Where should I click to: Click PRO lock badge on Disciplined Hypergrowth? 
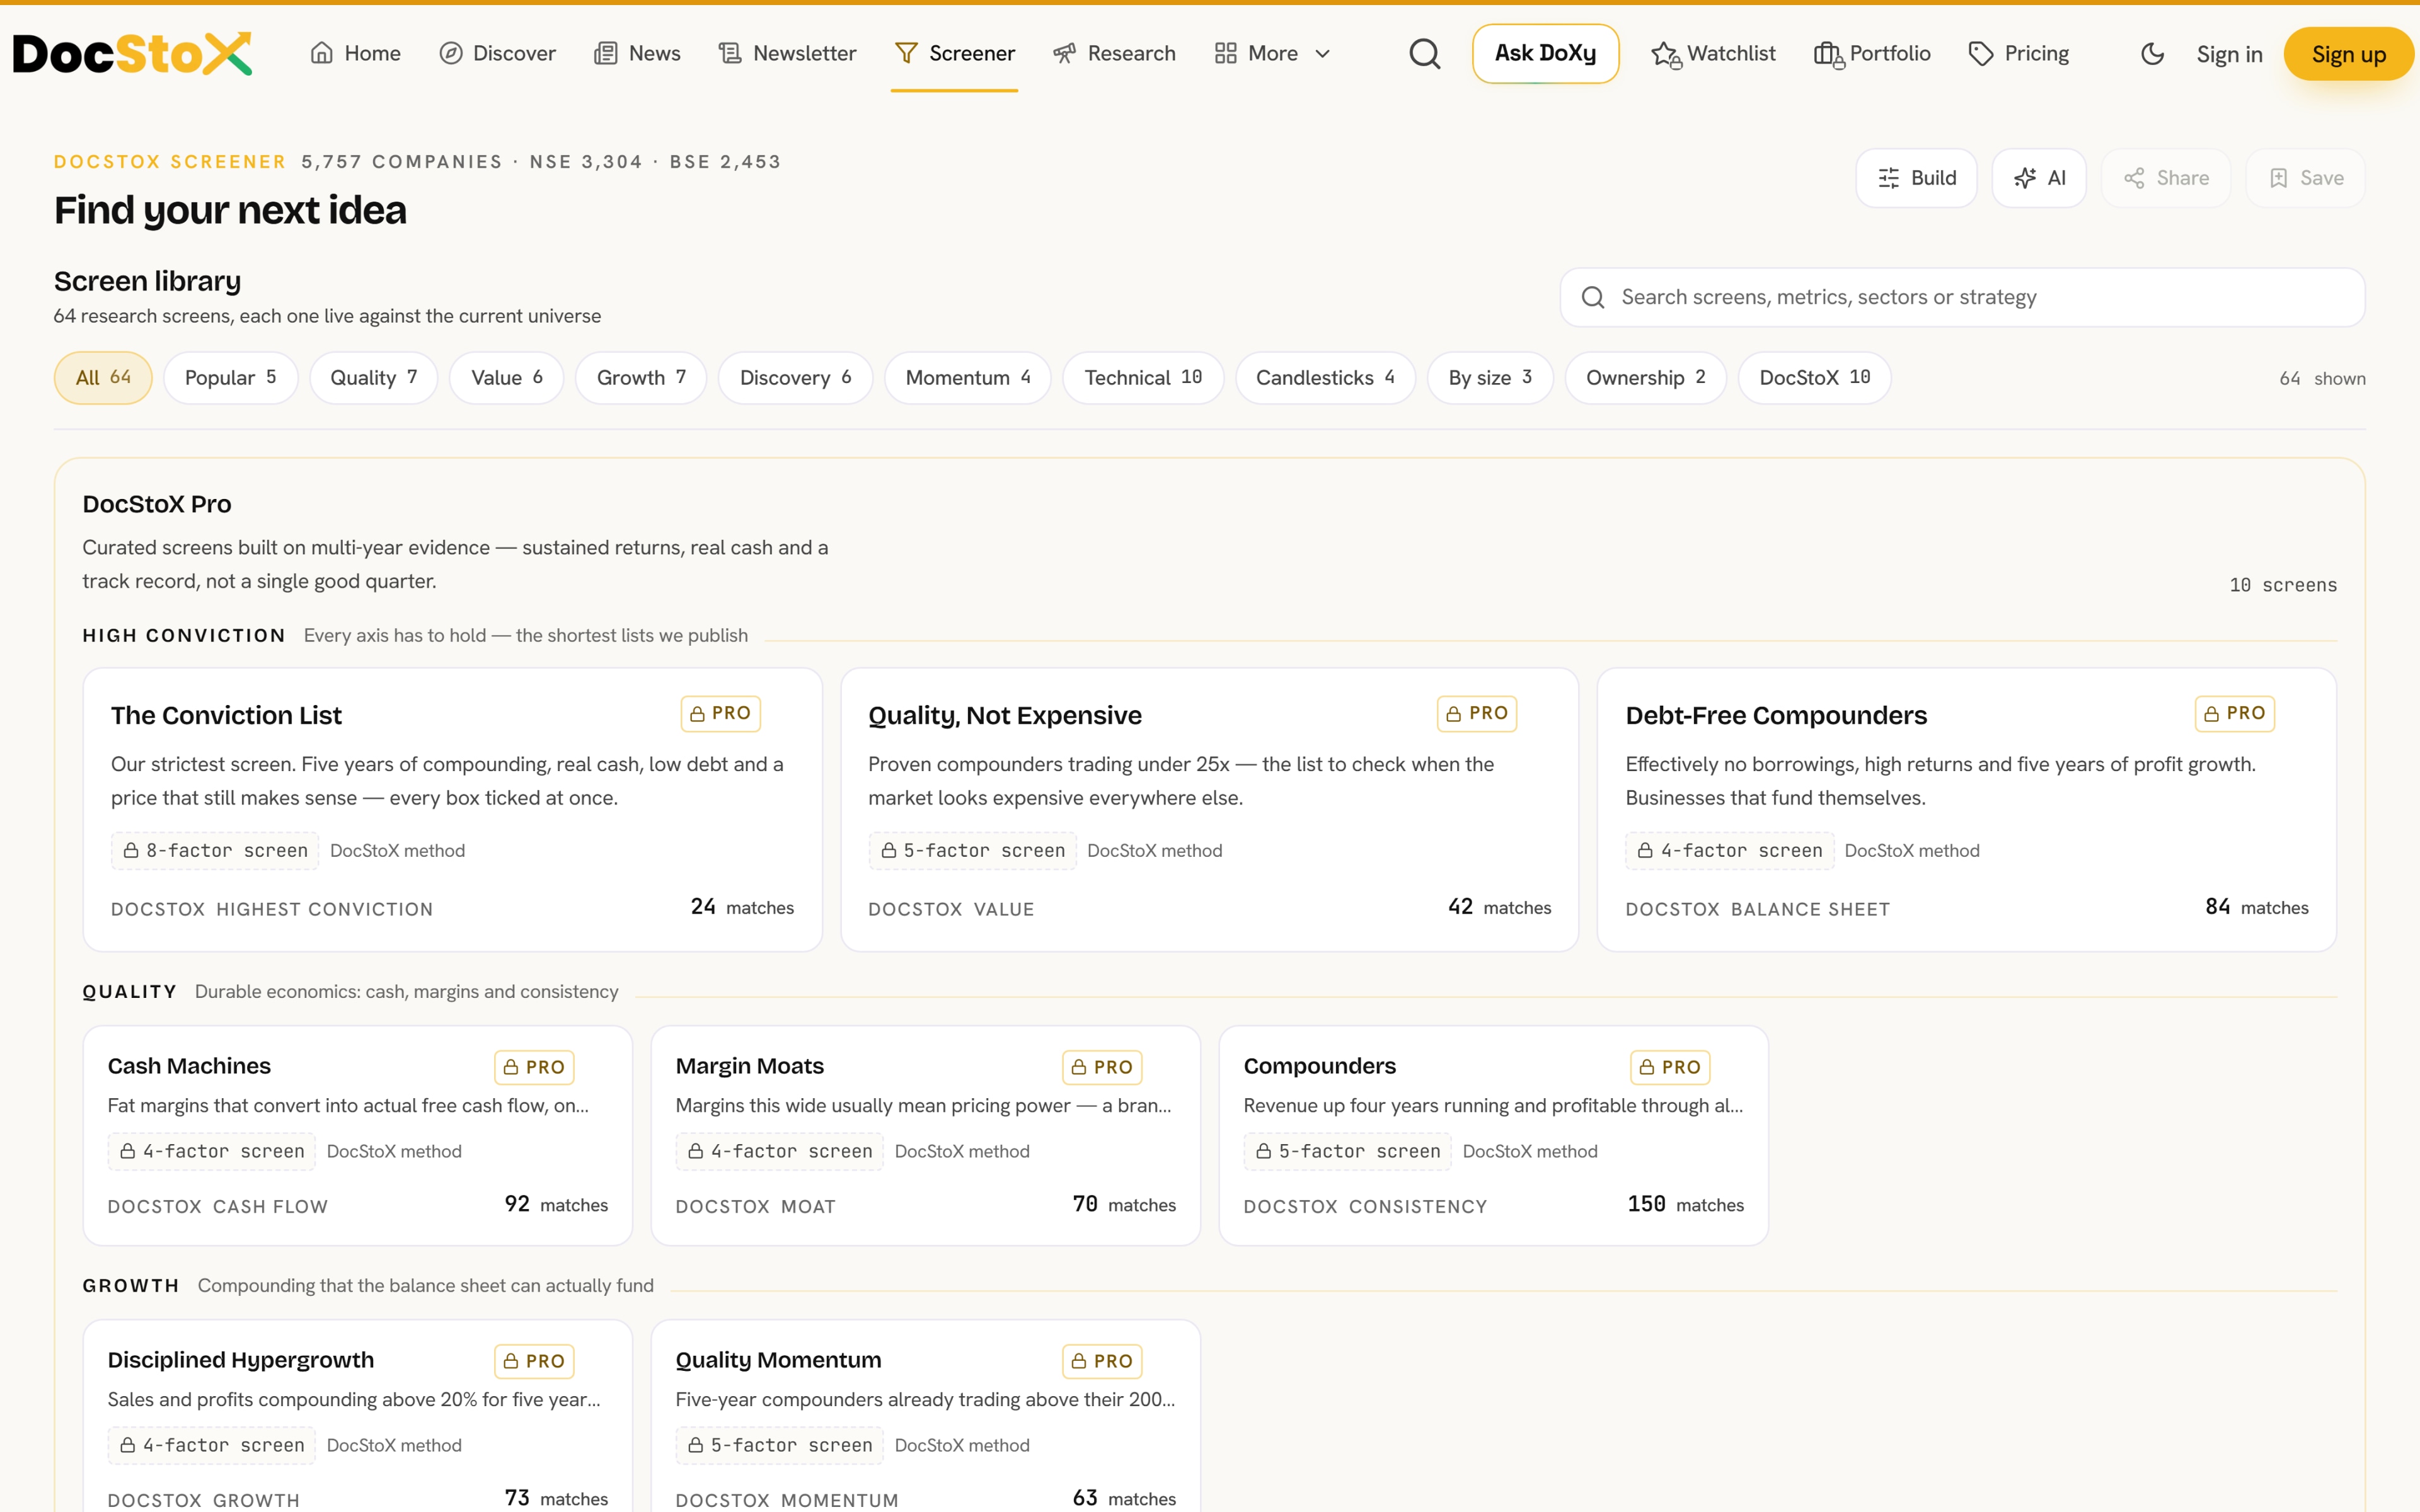tap(534, 1361)
